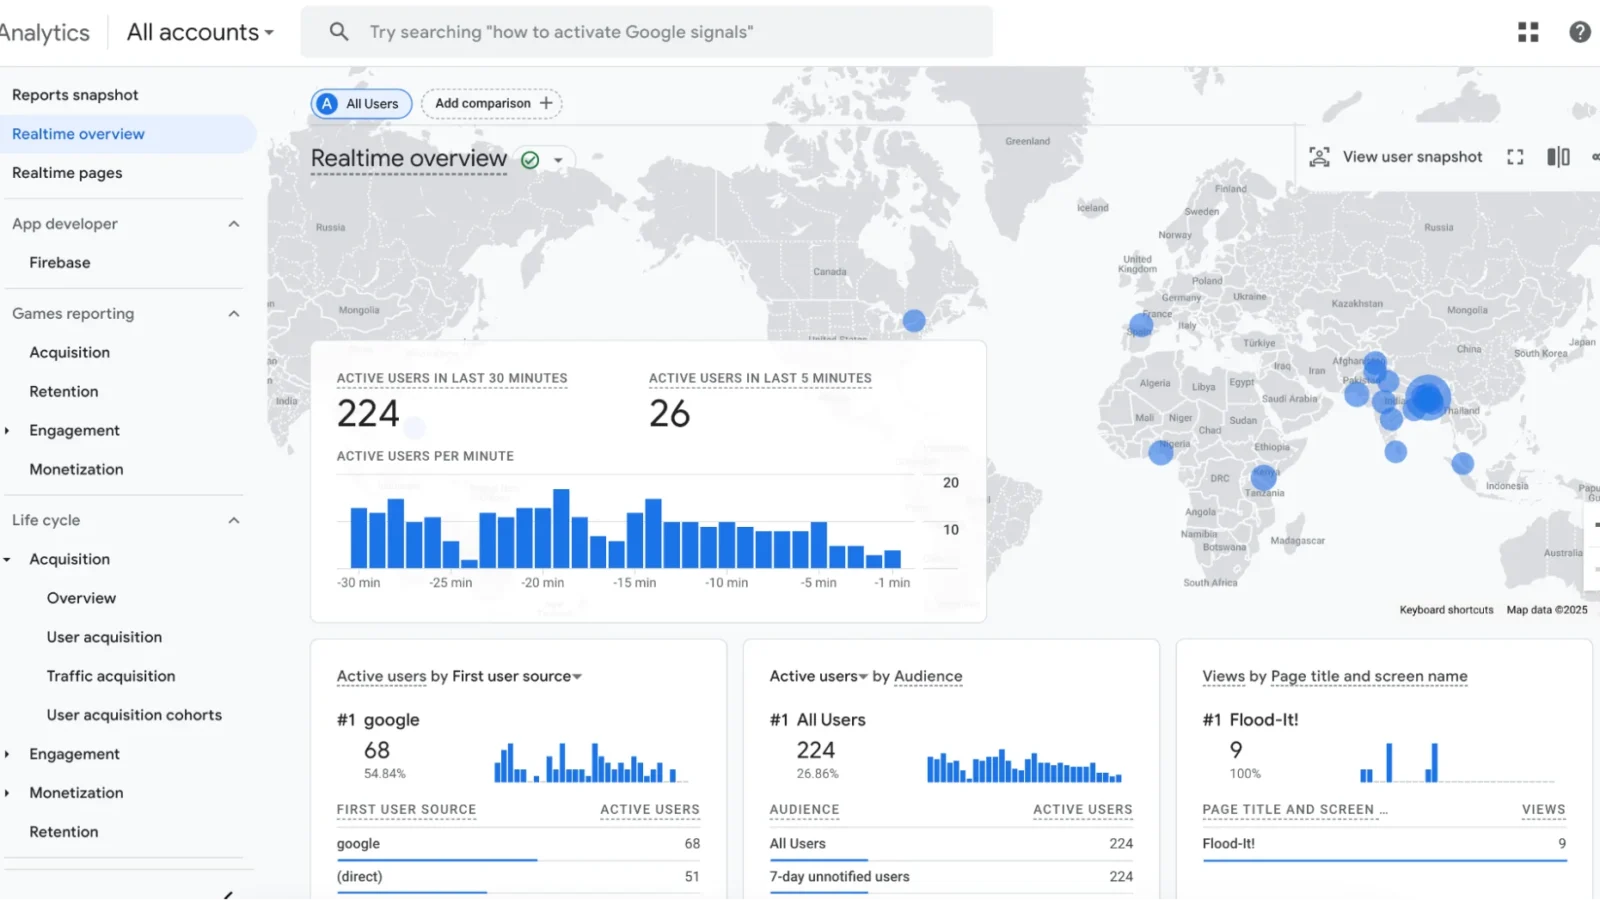Click the Help question mark icon
The height and width of the screenshot is (900, 1600).
coord(1580,31)
